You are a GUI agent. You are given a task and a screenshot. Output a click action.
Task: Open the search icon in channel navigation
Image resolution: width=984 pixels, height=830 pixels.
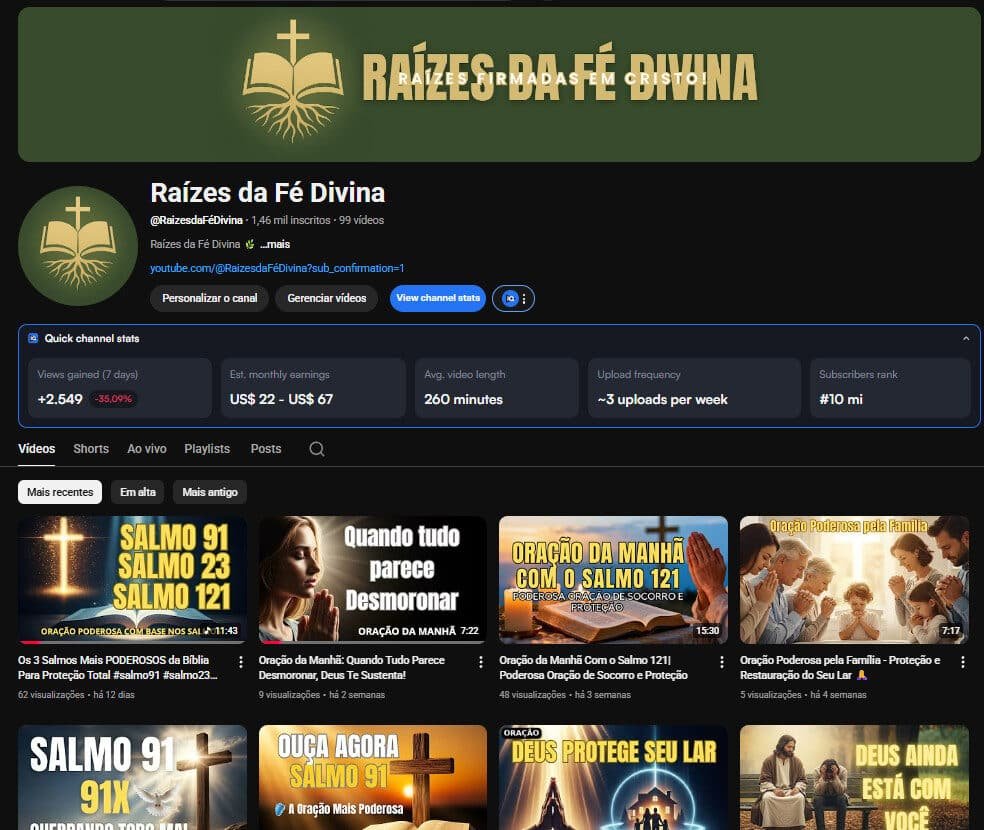(316, 449)
